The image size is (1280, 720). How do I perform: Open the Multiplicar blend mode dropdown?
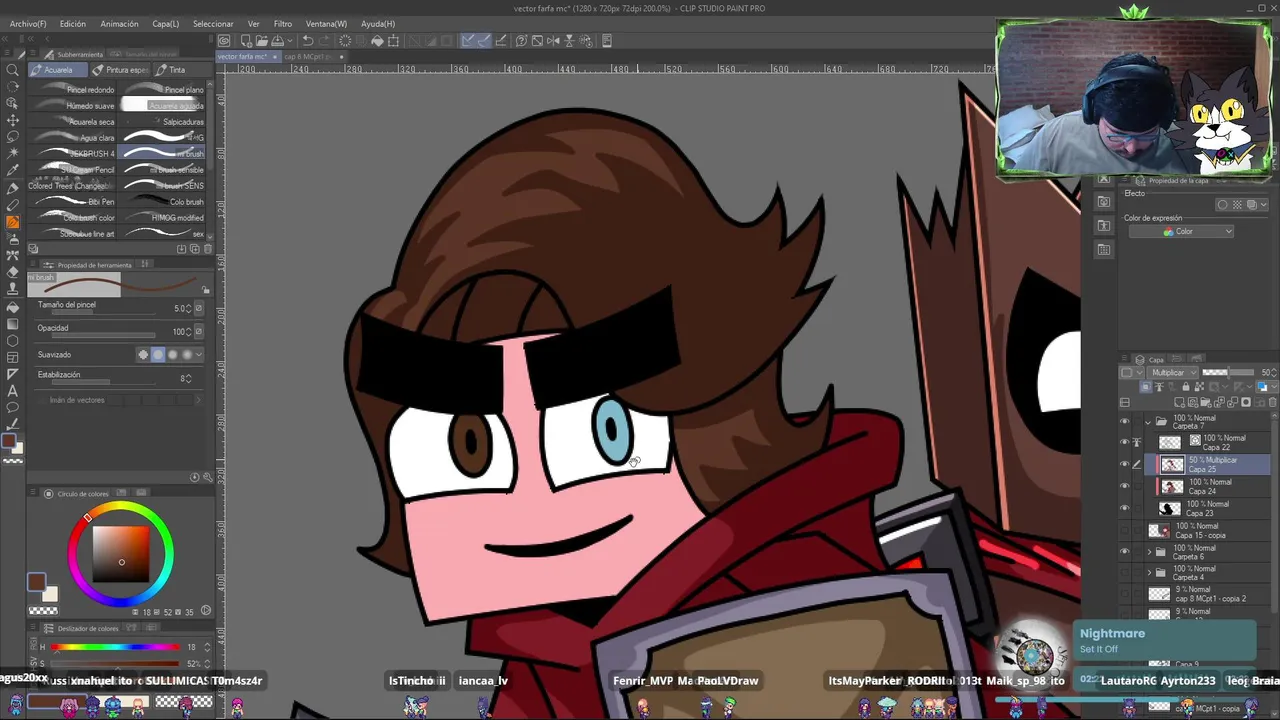(1172, 373)
